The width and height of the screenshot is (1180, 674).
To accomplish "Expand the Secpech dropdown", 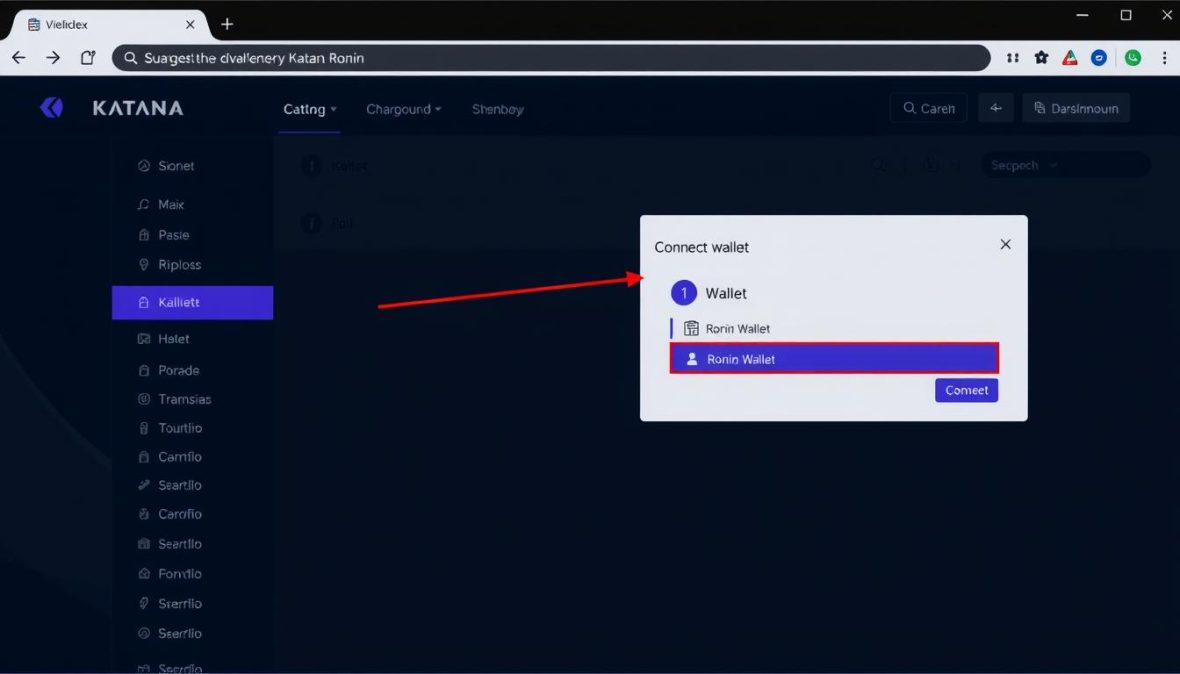I will pyautogui.click(x=1065, y=165).
